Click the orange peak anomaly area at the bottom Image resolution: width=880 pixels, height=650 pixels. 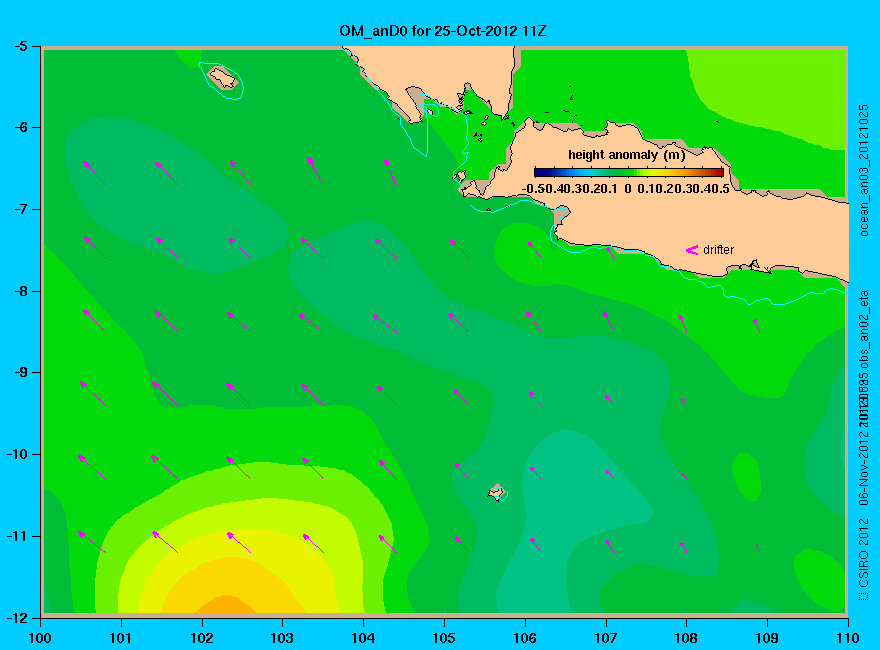pyautogui.click(x=227, y=604)
